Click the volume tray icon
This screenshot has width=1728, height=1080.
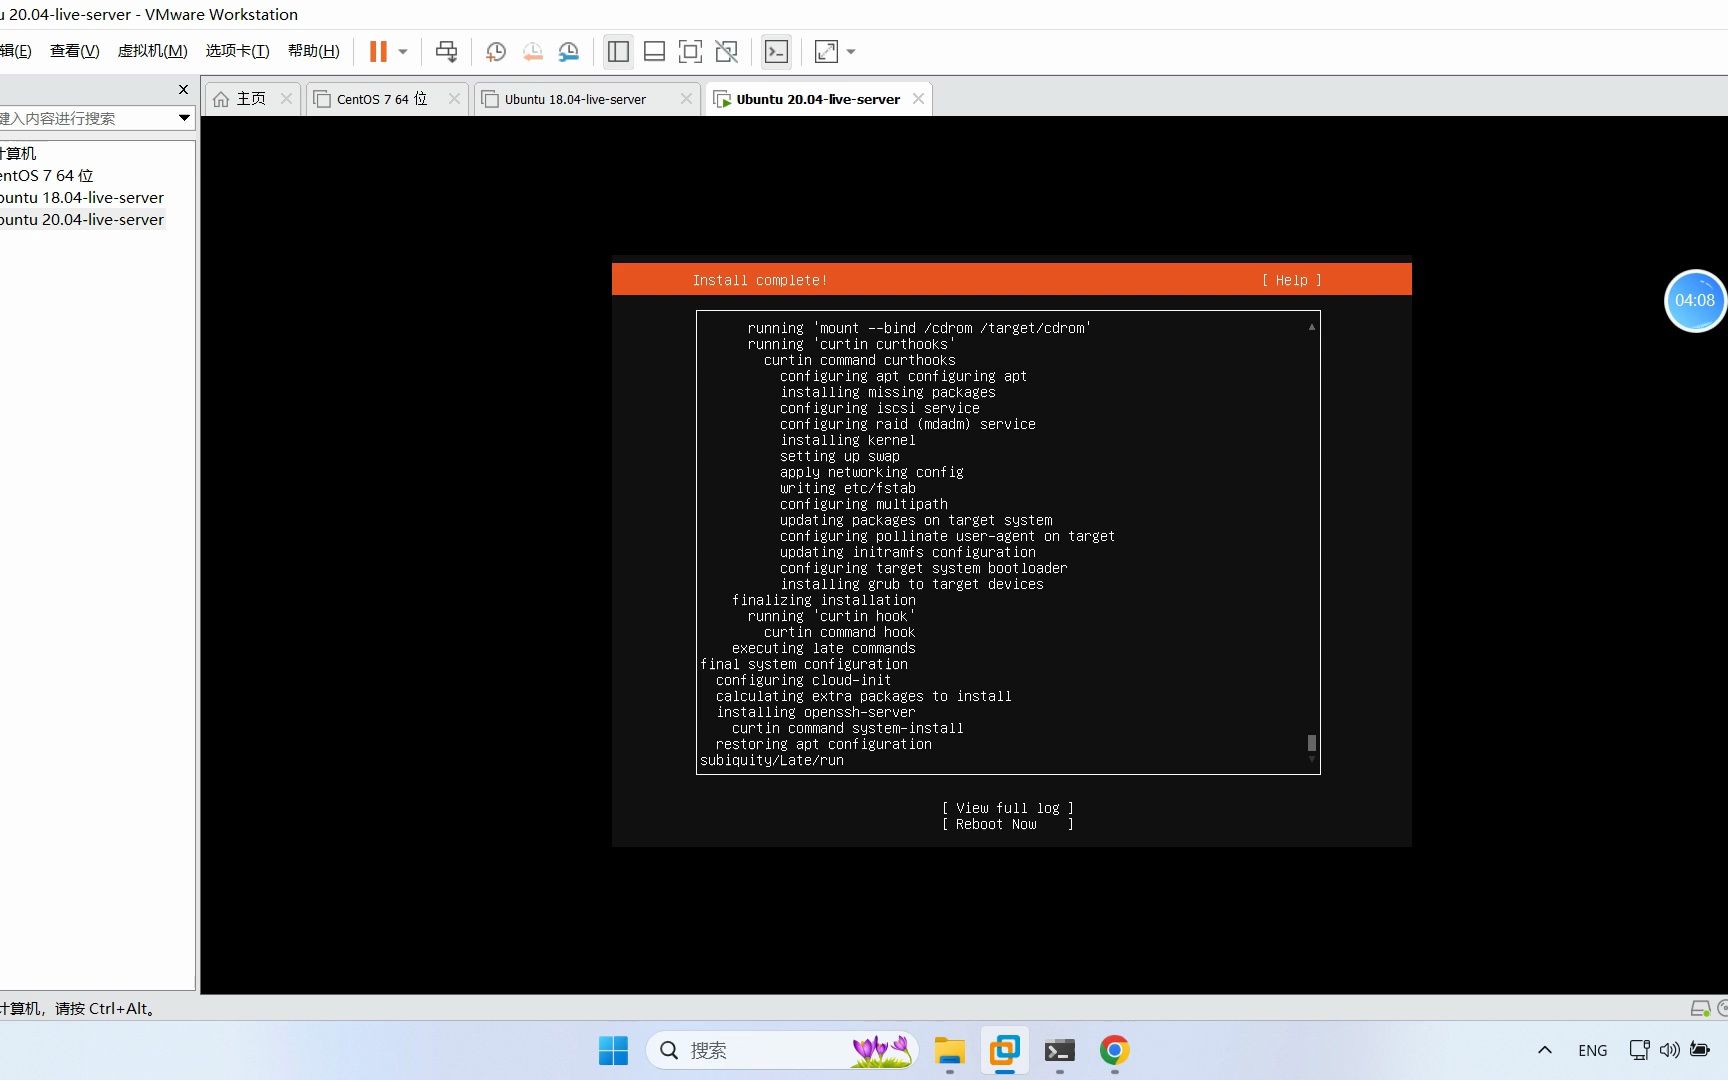click(1669, 1050)
